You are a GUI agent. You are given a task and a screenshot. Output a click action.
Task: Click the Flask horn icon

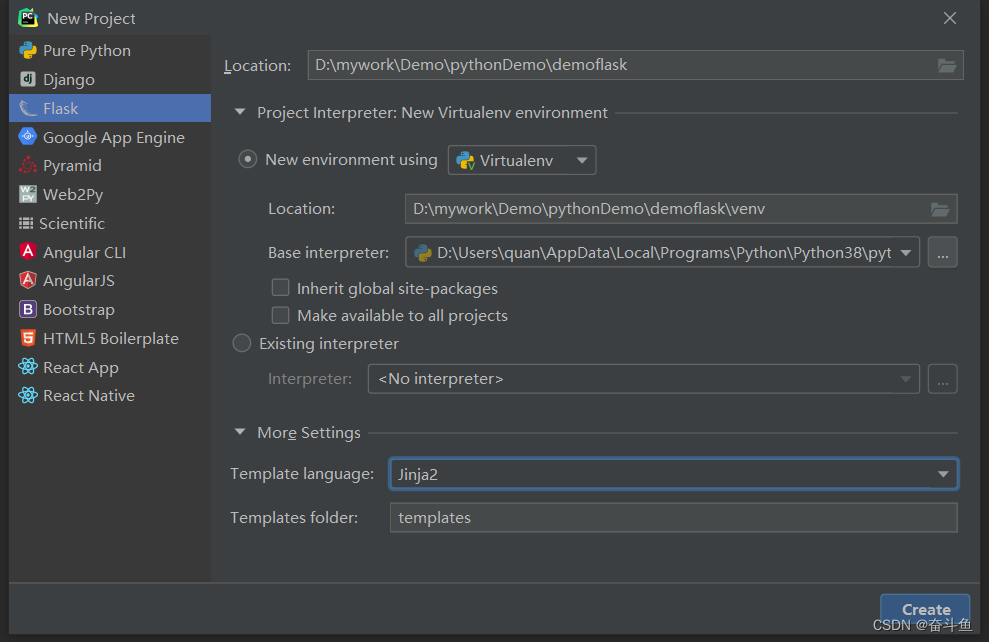click(x=28, y=108)
